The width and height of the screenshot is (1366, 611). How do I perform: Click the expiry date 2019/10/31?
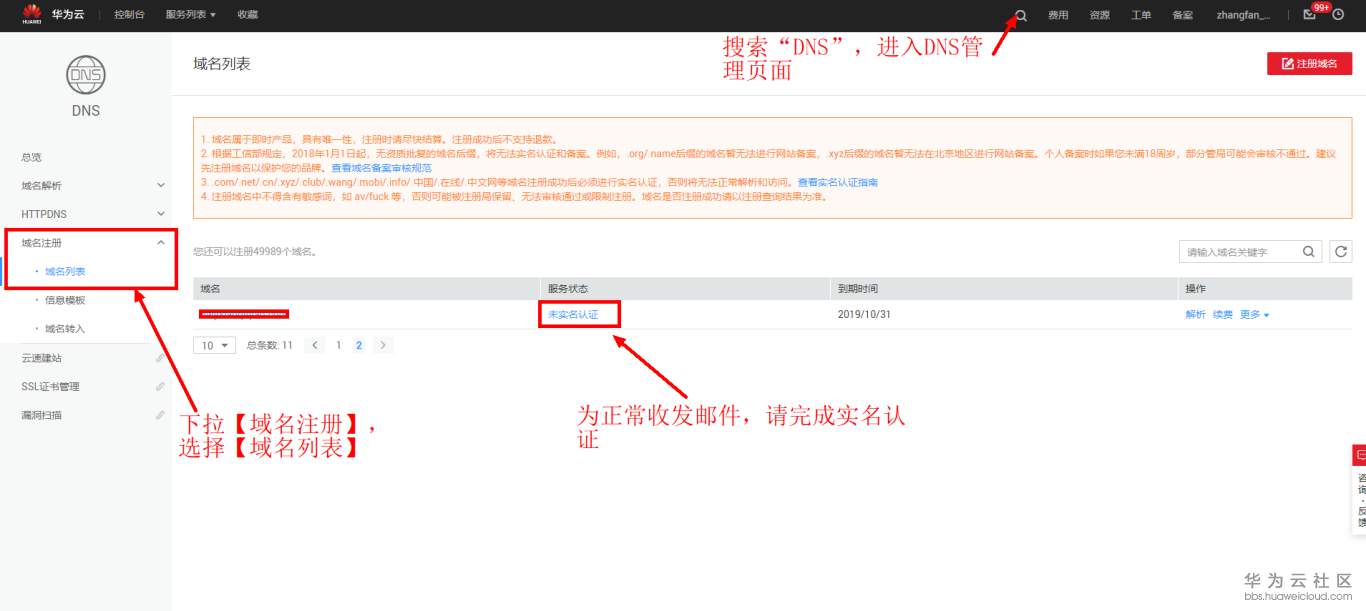tap(863, 314)
